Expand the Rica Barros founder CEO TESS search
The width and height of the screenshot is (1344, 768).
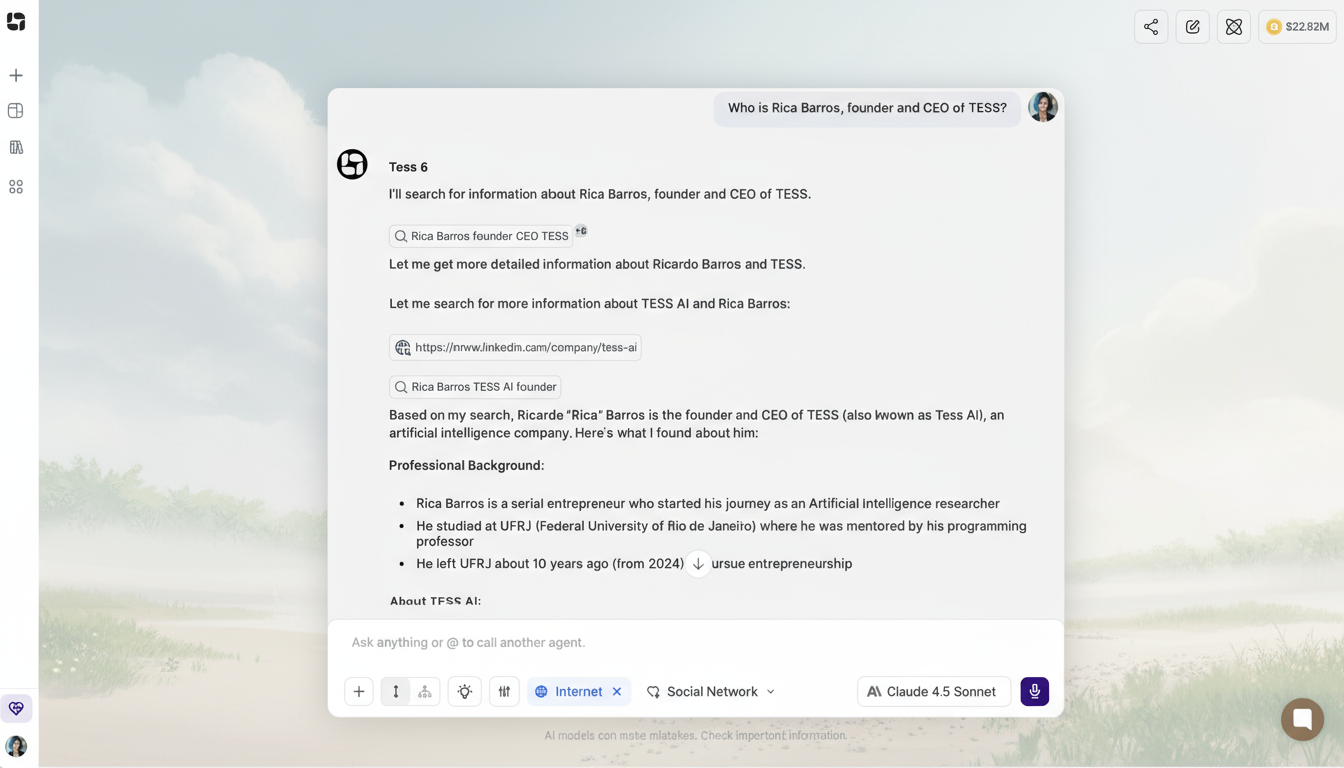click(480, 236)
